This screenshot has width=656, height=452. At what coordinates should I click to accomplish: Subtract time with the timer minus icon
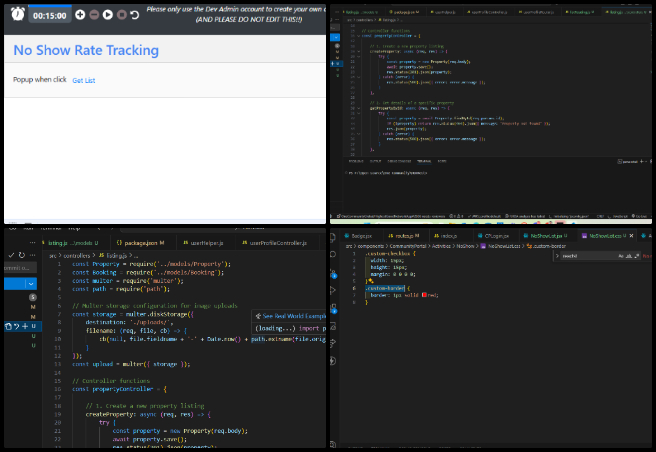(x=94, y=15)
